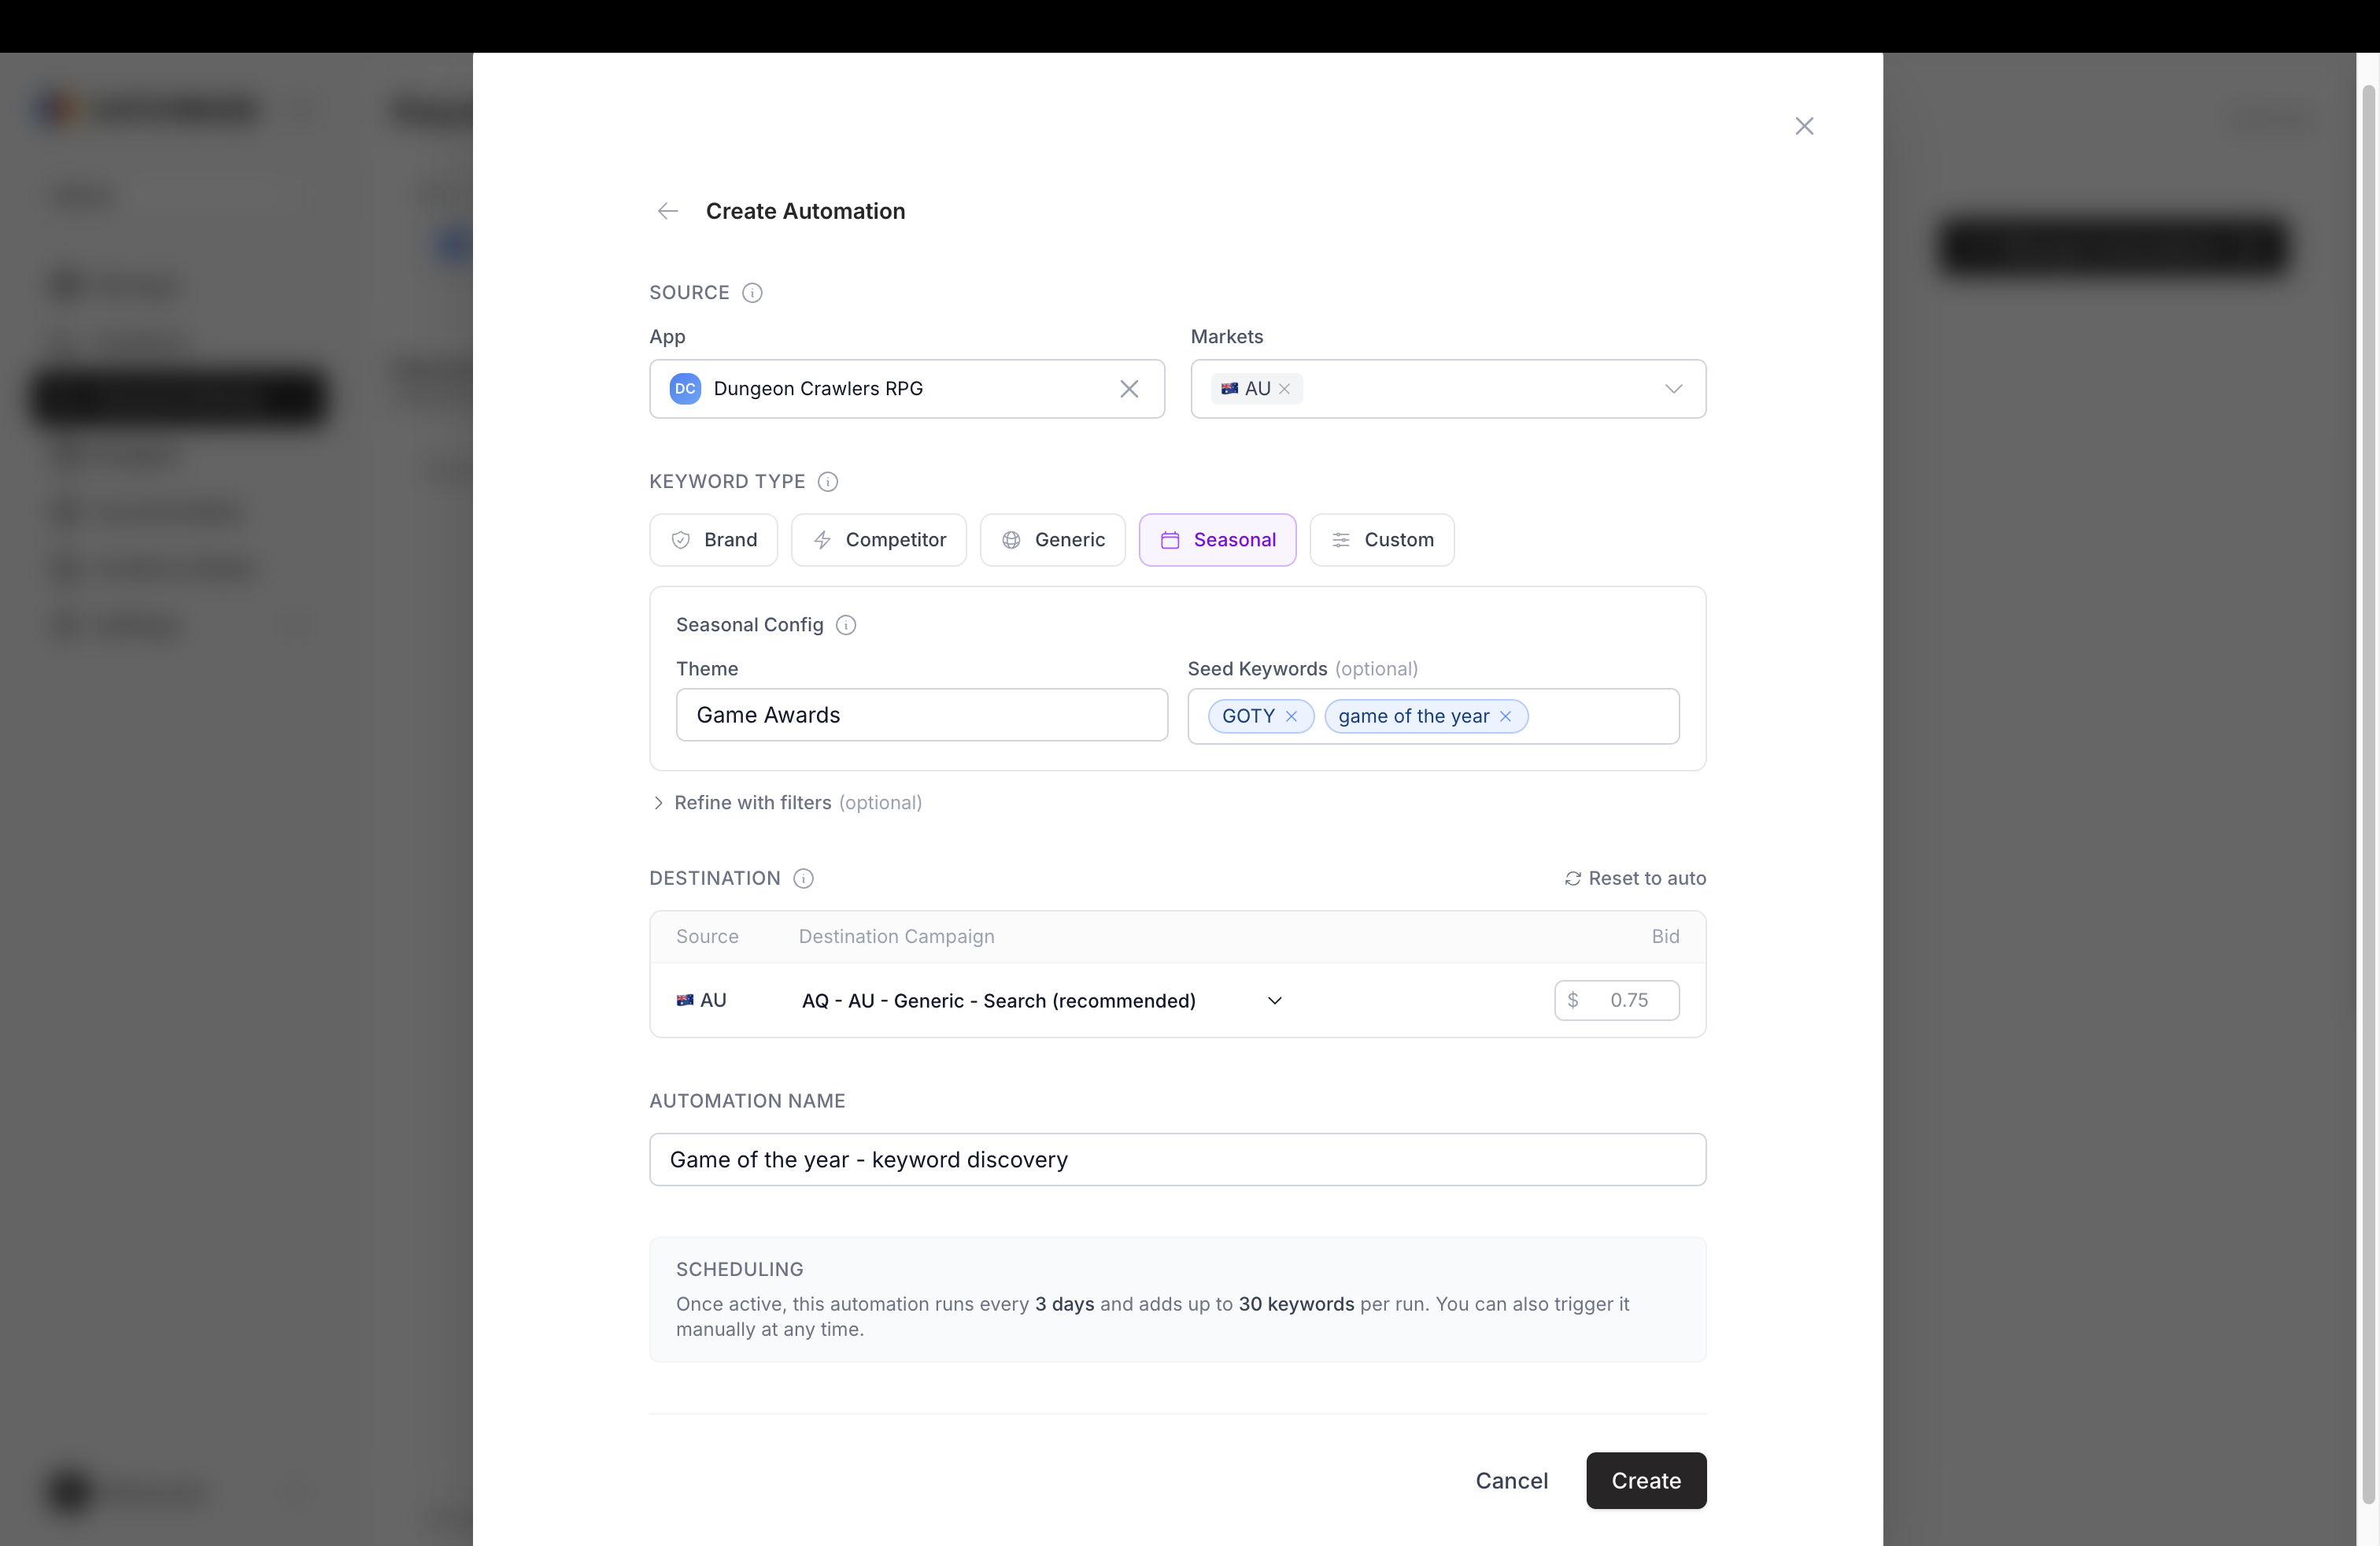Clear the Dungeon Crawlers RPG app selection
This screenshot has width=2380, height=1546.
[x=1129, y=389]
